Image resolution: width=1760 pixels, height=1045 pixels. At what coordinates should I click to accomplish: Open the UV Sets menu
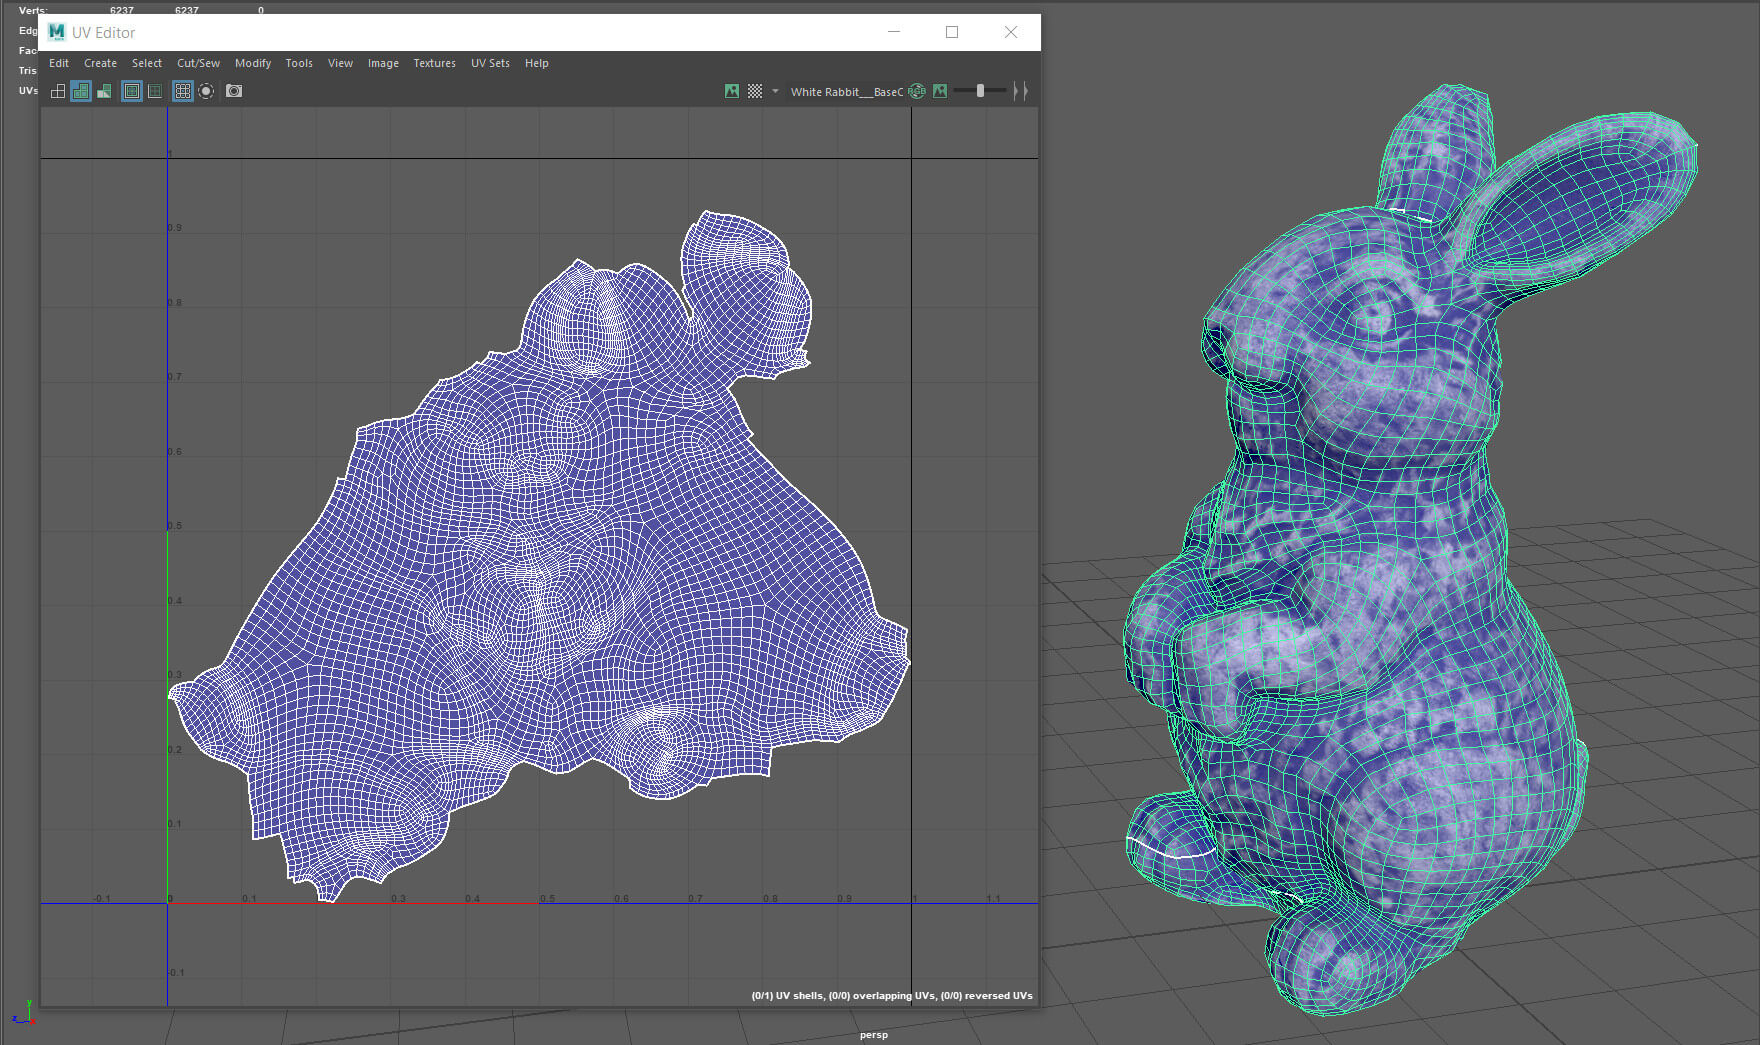(490, 63)
